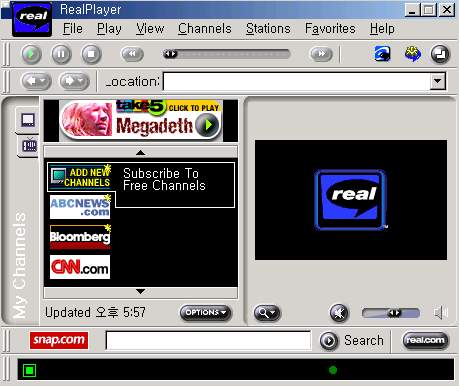Click the green Play button
This screenshot has height=386, width=459.
pyautogui.click(x=31, y=54)
